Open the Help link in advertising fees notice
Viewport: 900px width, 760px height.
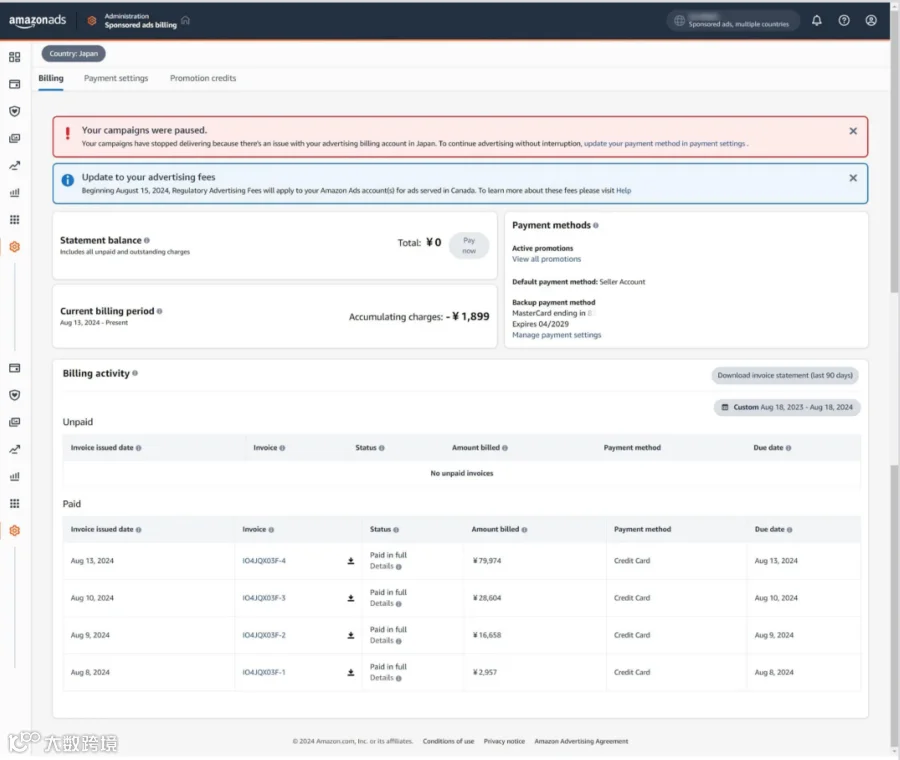623,191
